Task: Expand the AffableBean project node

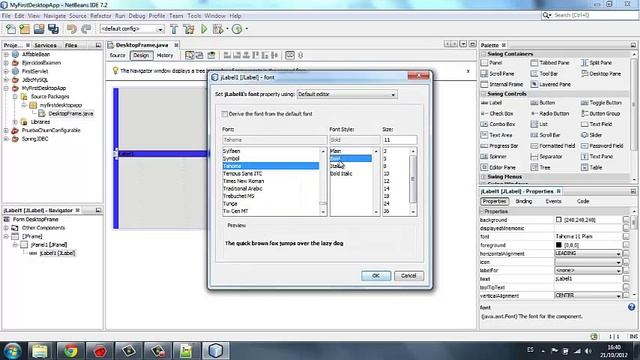Action: [6, 54]
